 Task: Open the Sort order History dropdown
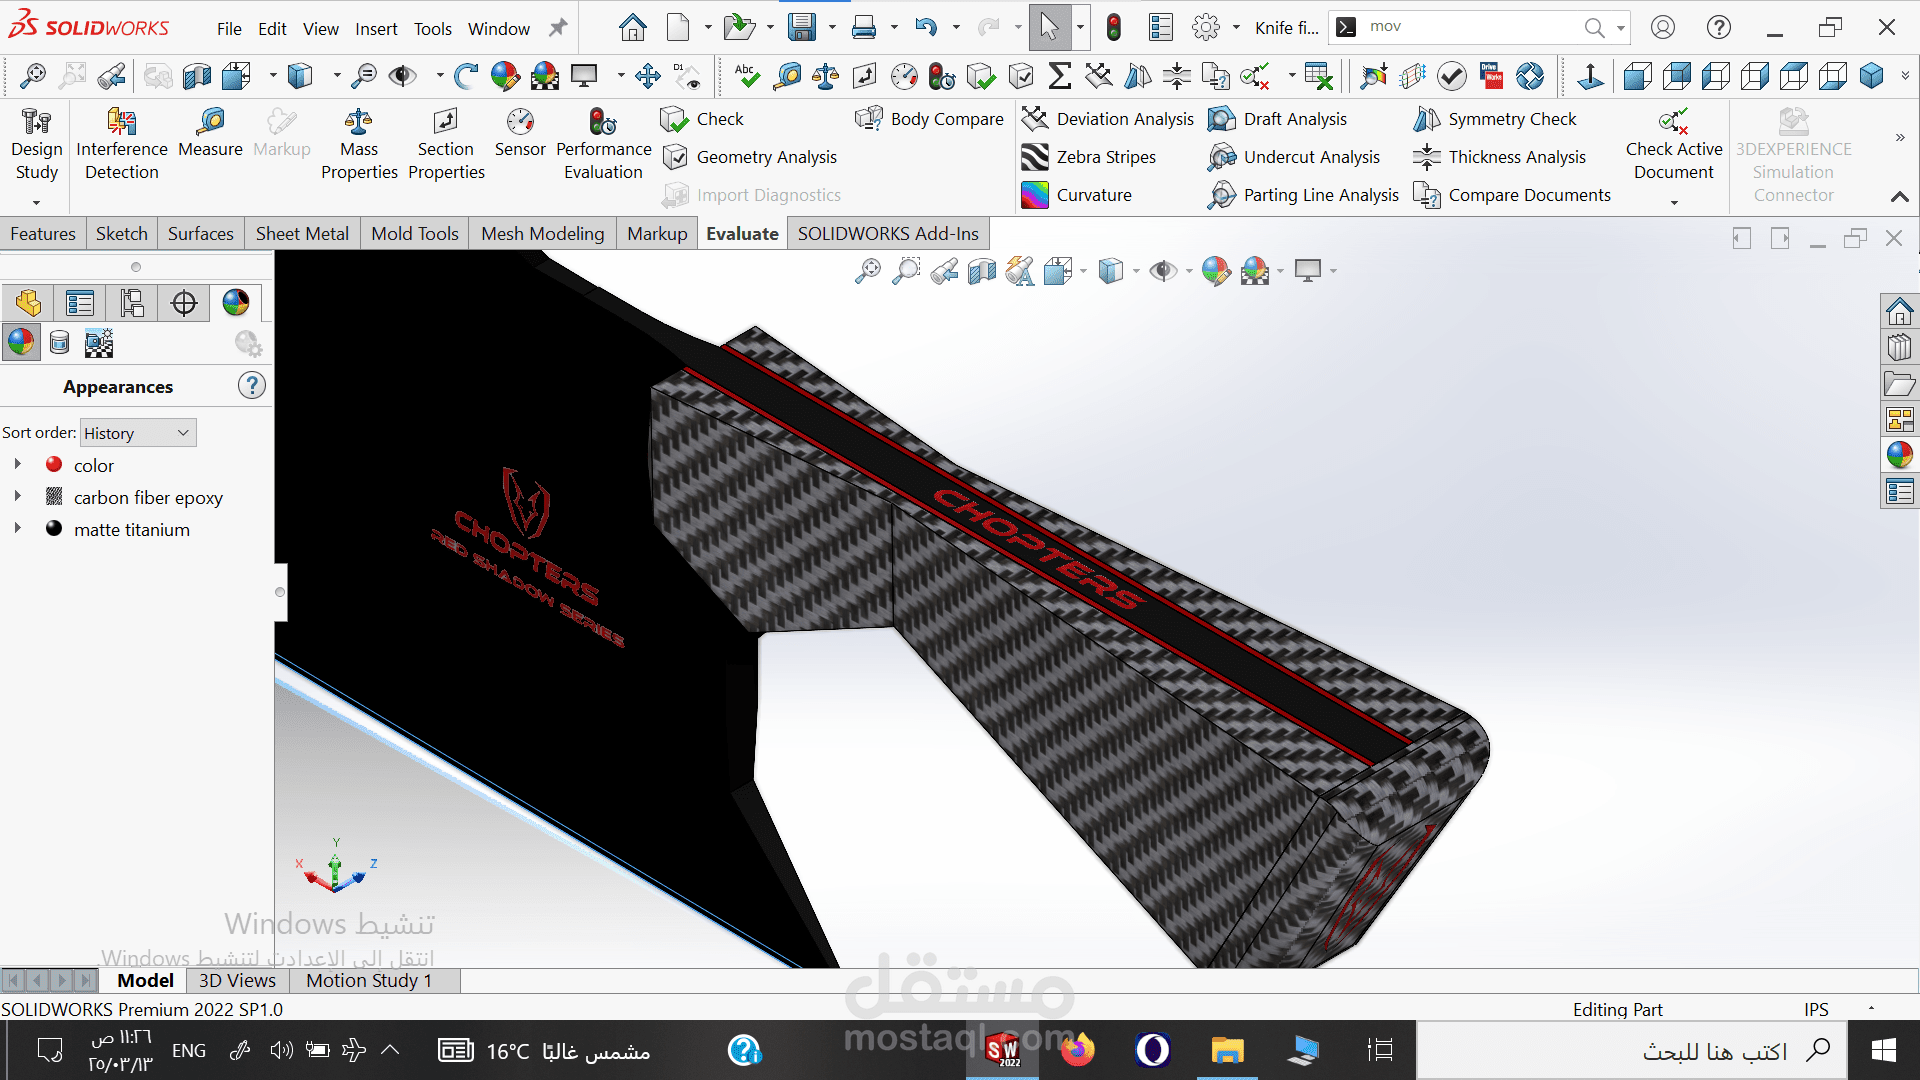(x=138, y=433)
